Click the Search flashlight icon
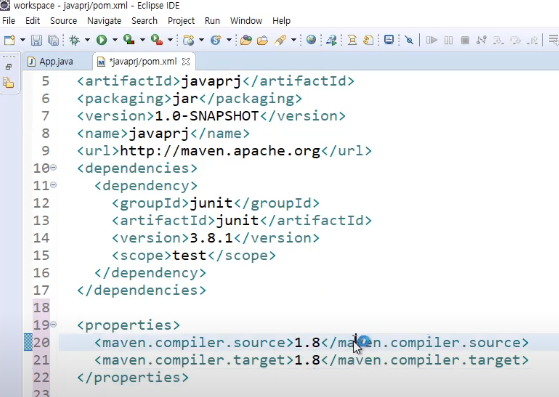 [280, 40]
